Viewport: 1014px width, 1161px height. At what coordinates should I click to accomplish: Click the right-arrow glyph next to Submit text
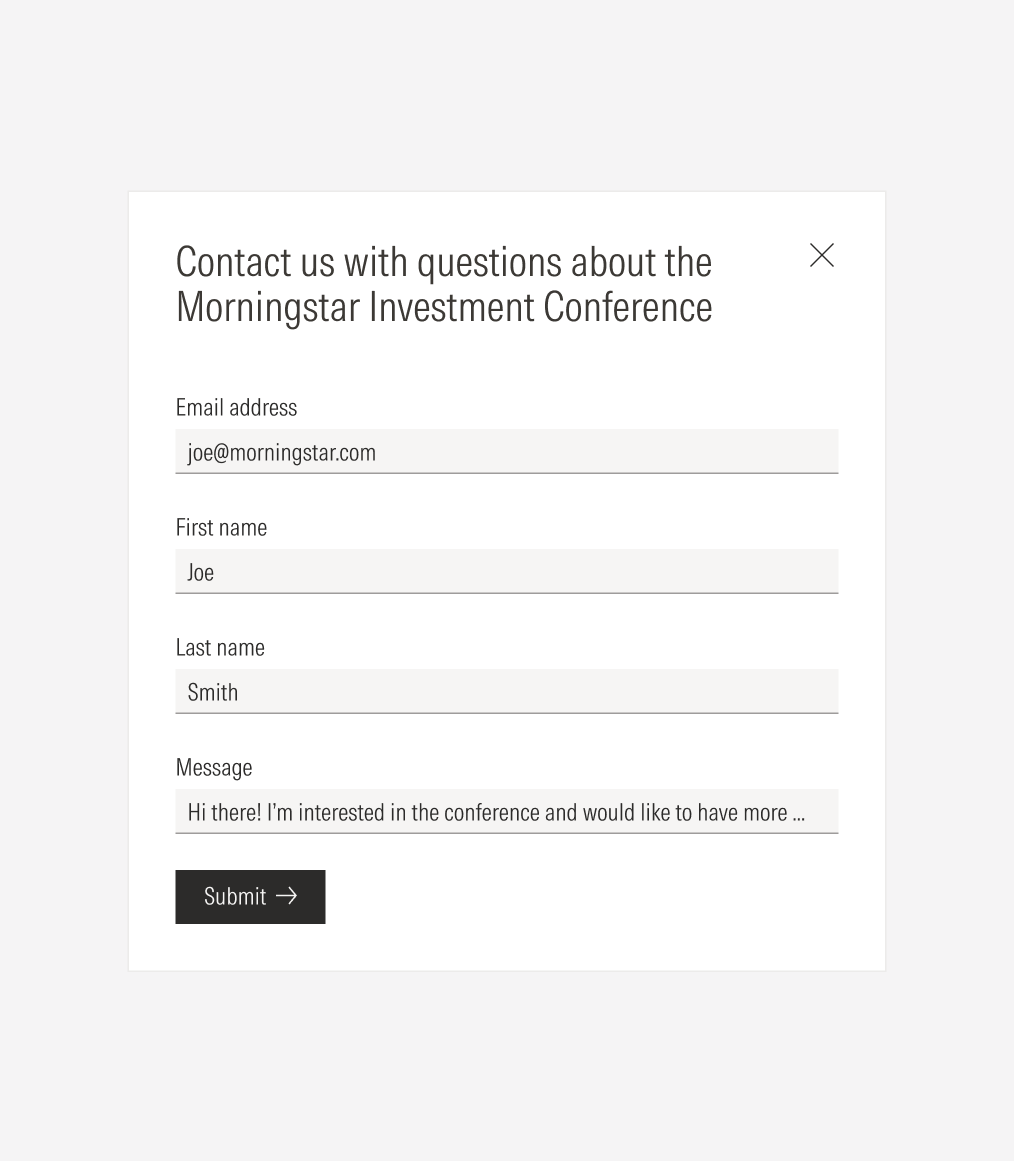pyautogui.click(x=287, y=896)
